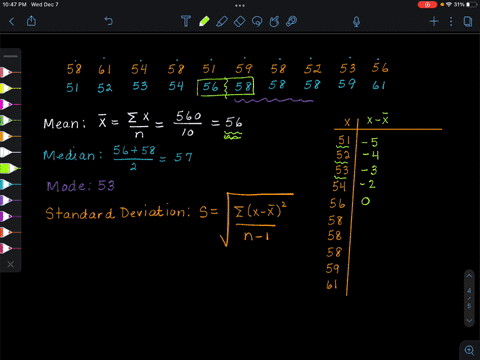Select the hand and shapes tool

click(x=274, y=21)
